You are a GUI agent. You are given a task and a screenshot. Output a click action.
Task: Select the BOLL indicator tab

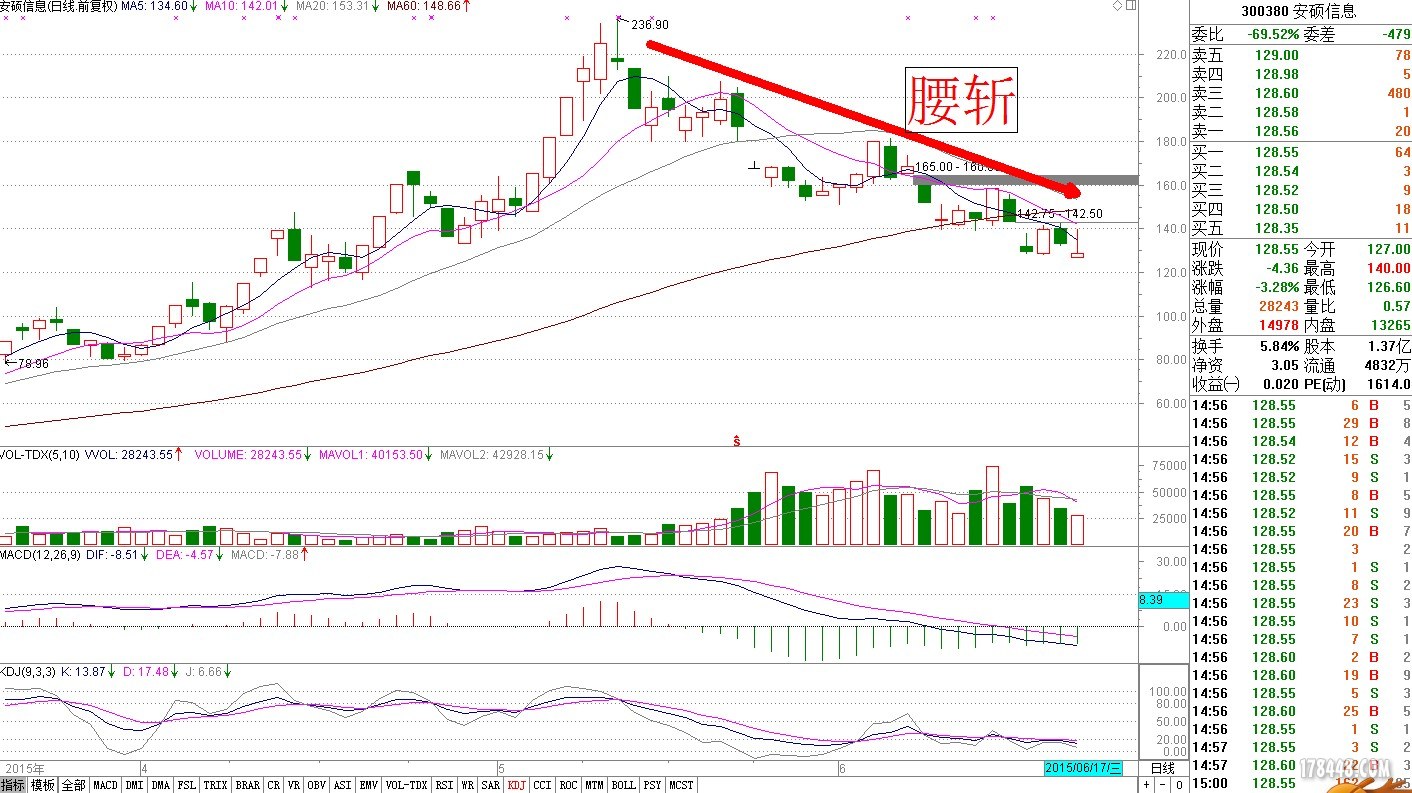623,785
